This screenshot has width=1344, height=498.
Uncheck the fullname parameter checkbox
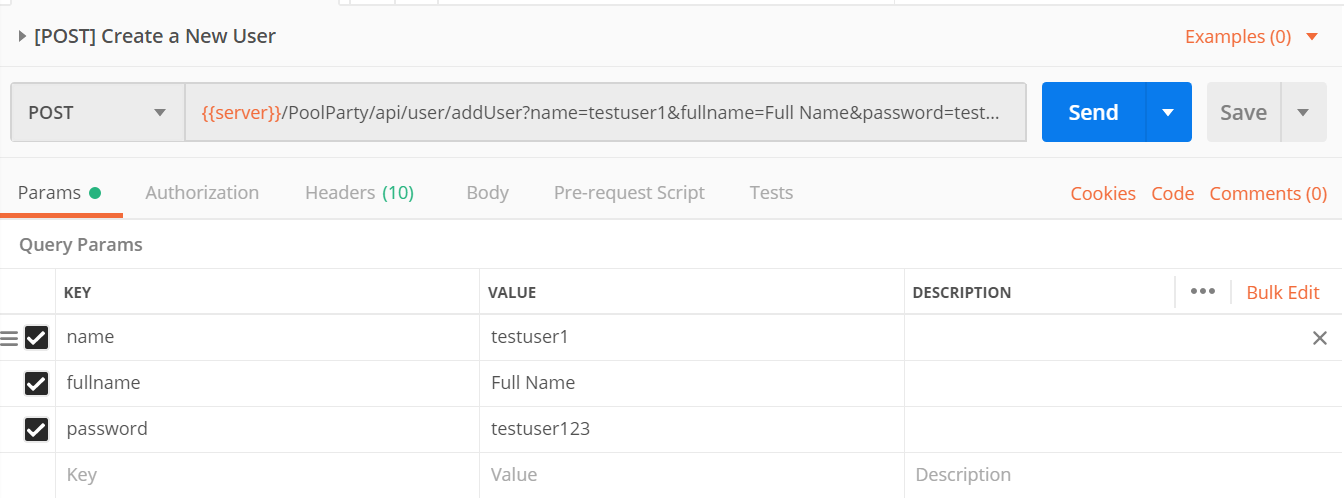tap(36, 384)
